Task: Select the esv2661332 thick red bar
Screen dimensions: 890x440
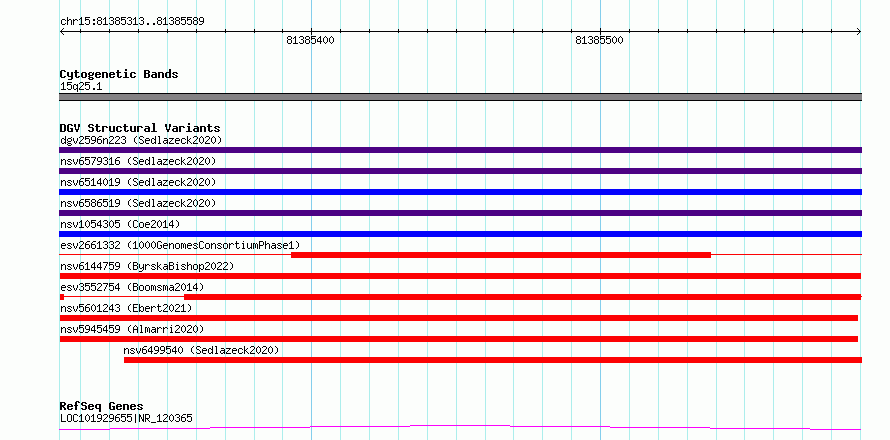Action: [x=501, y=255]
